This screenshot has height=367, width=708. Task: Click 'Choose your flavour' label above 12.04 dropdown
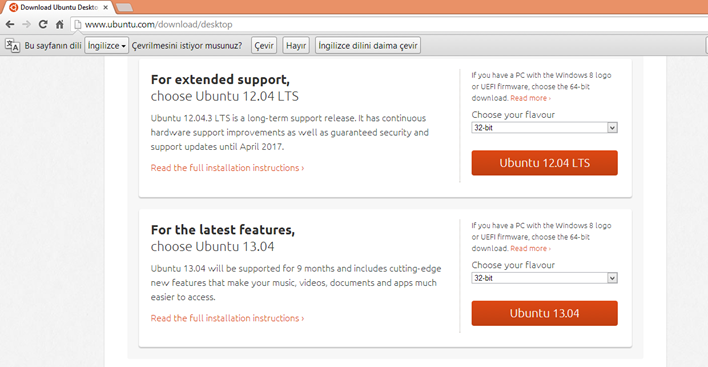[513, 115]
